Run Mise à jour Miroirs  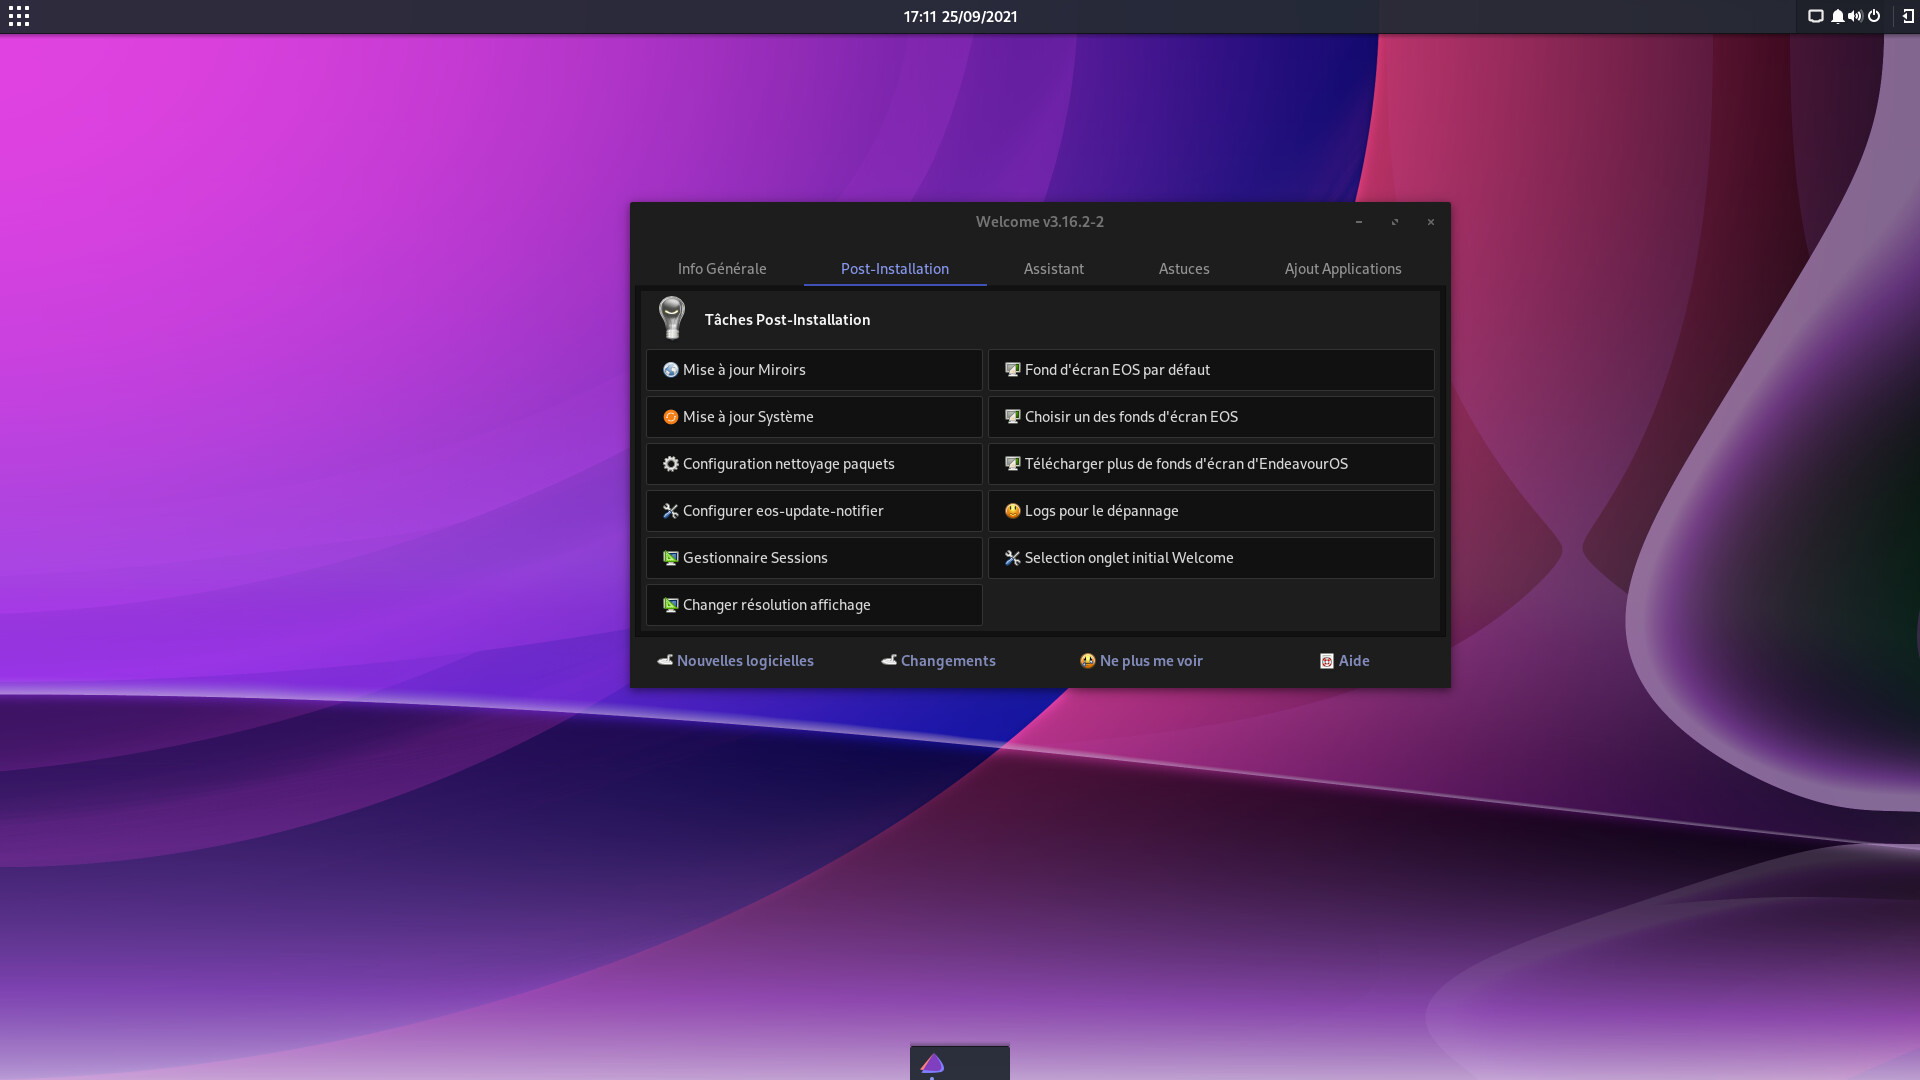click(814, 370)
